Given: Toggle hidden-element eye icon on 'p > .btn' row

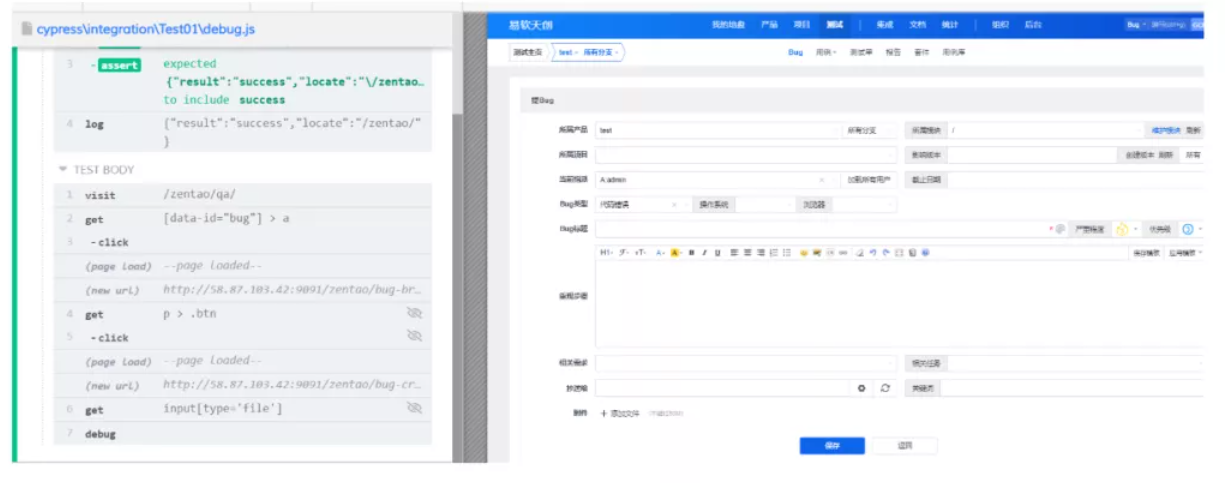Looking at the screenshot, I should tap(414, 313).
